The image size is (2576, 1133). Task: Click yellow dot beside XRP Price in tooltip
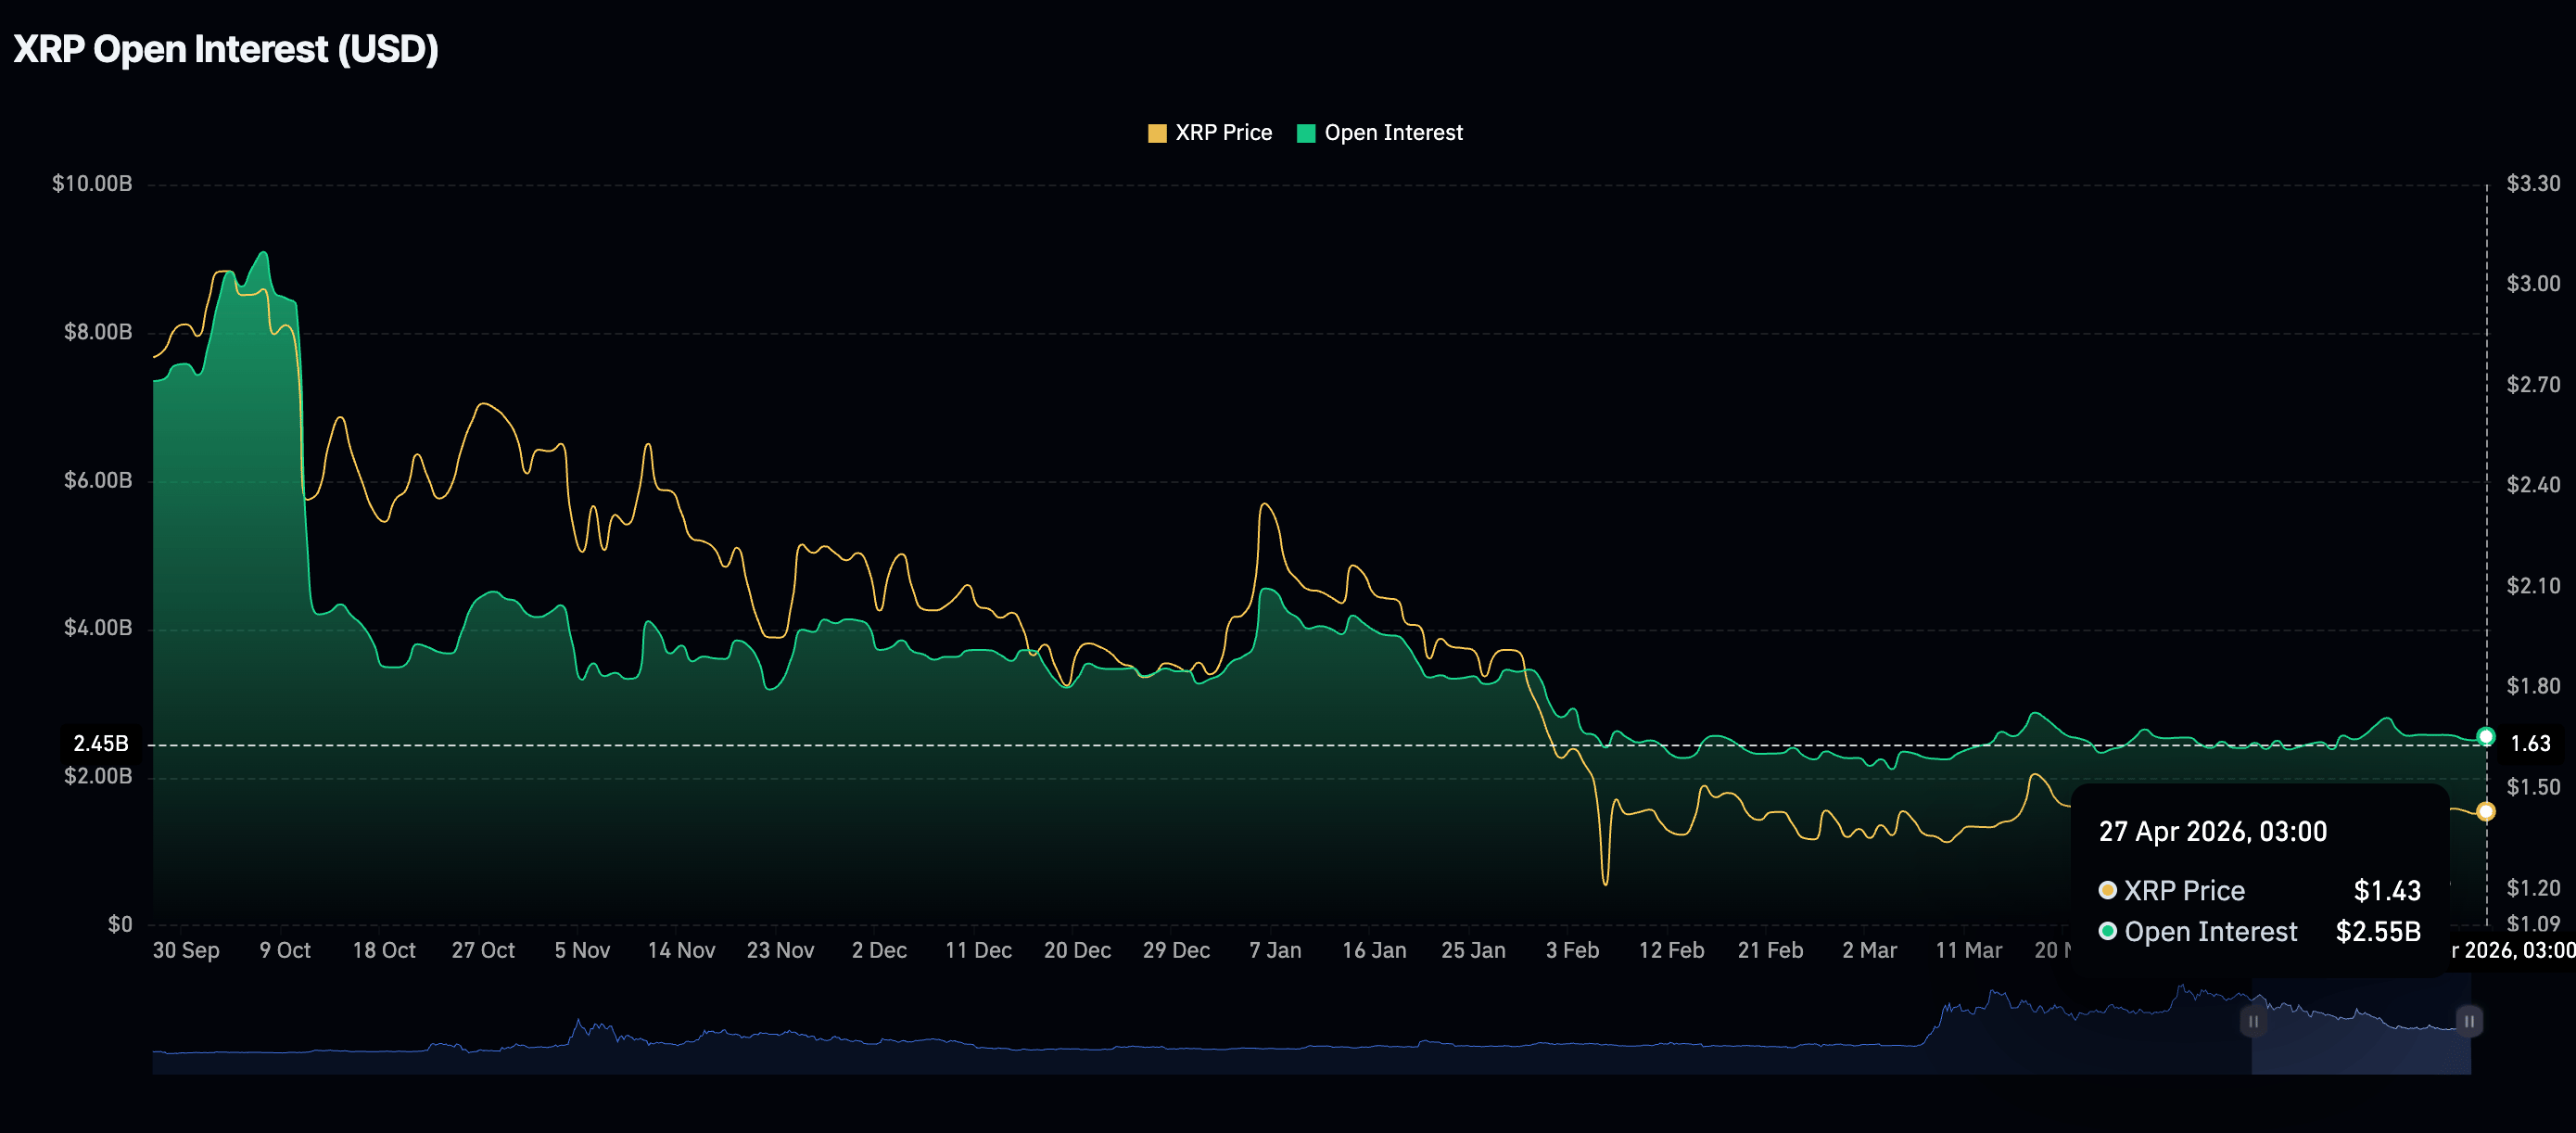[2107, 890]
